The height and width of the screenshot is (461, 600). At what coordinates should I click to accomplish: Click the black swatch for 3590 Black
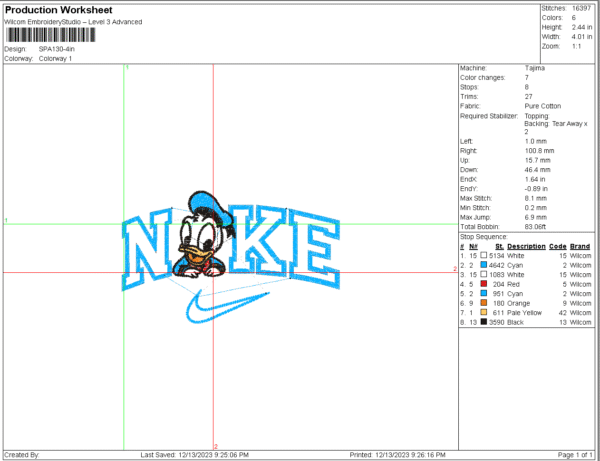[484, 322]
